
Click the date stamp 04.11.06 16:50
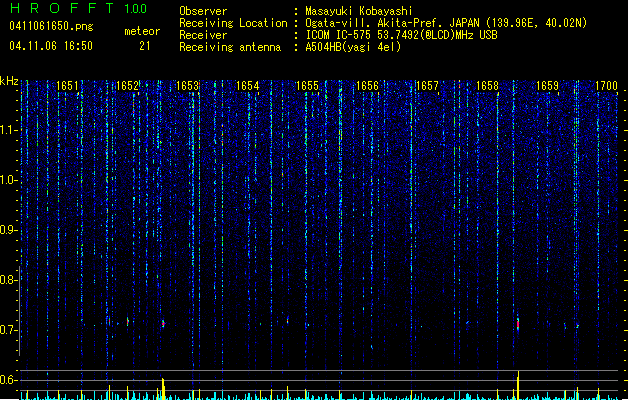coord(51,46)
